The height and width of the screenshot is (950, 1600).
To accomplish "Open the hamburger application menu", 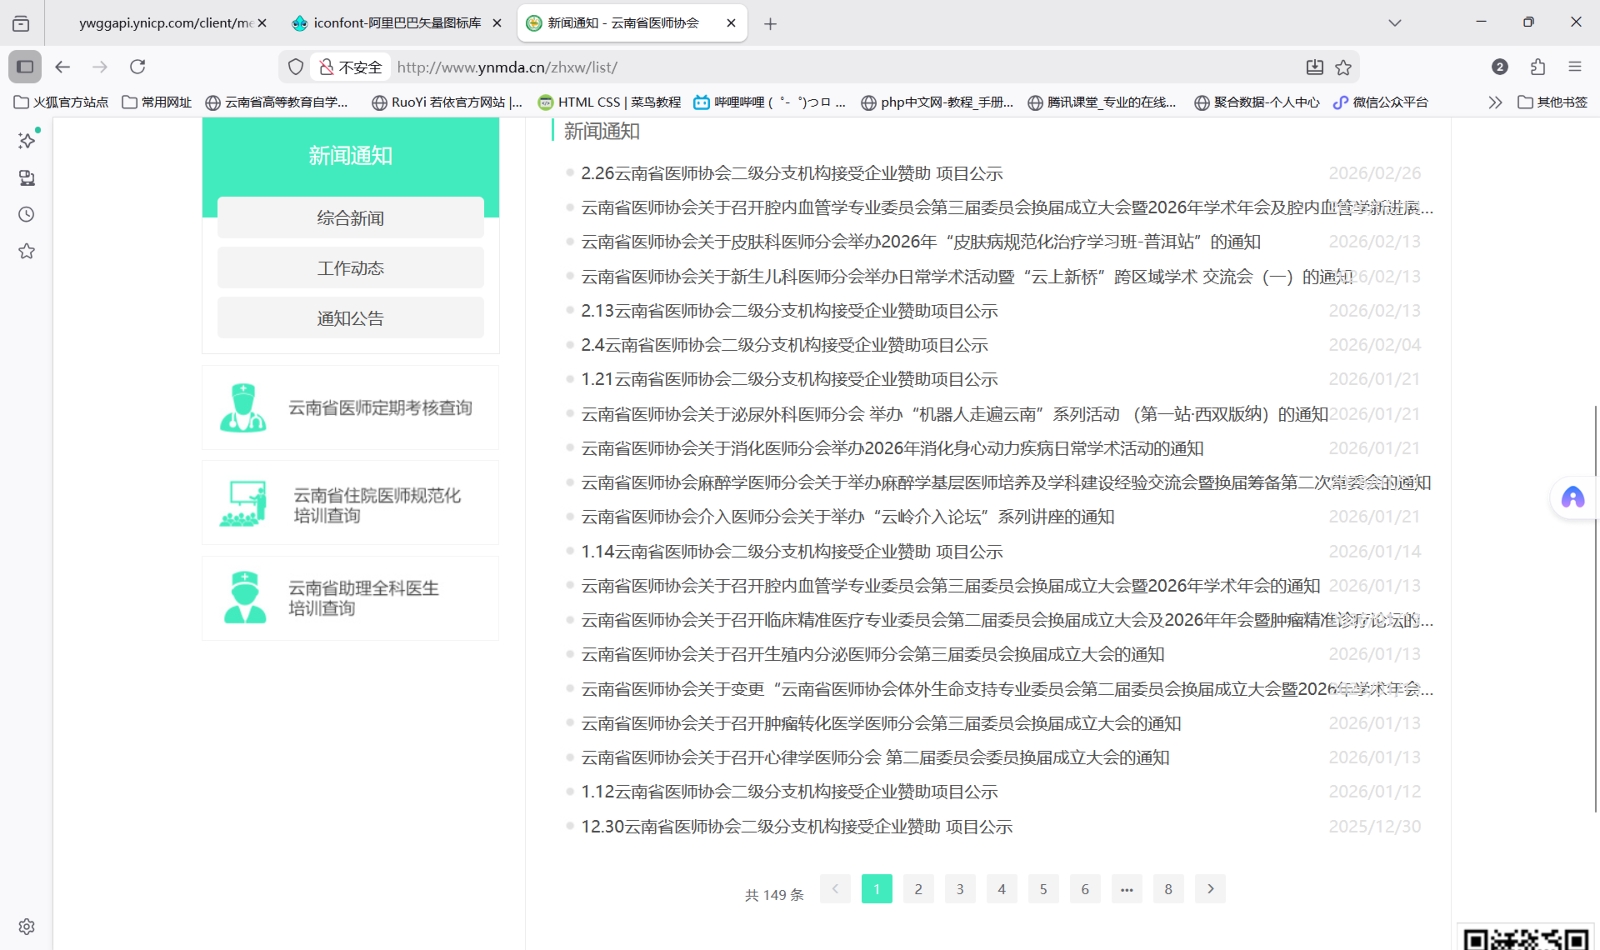I will [x=1577, y=67].
